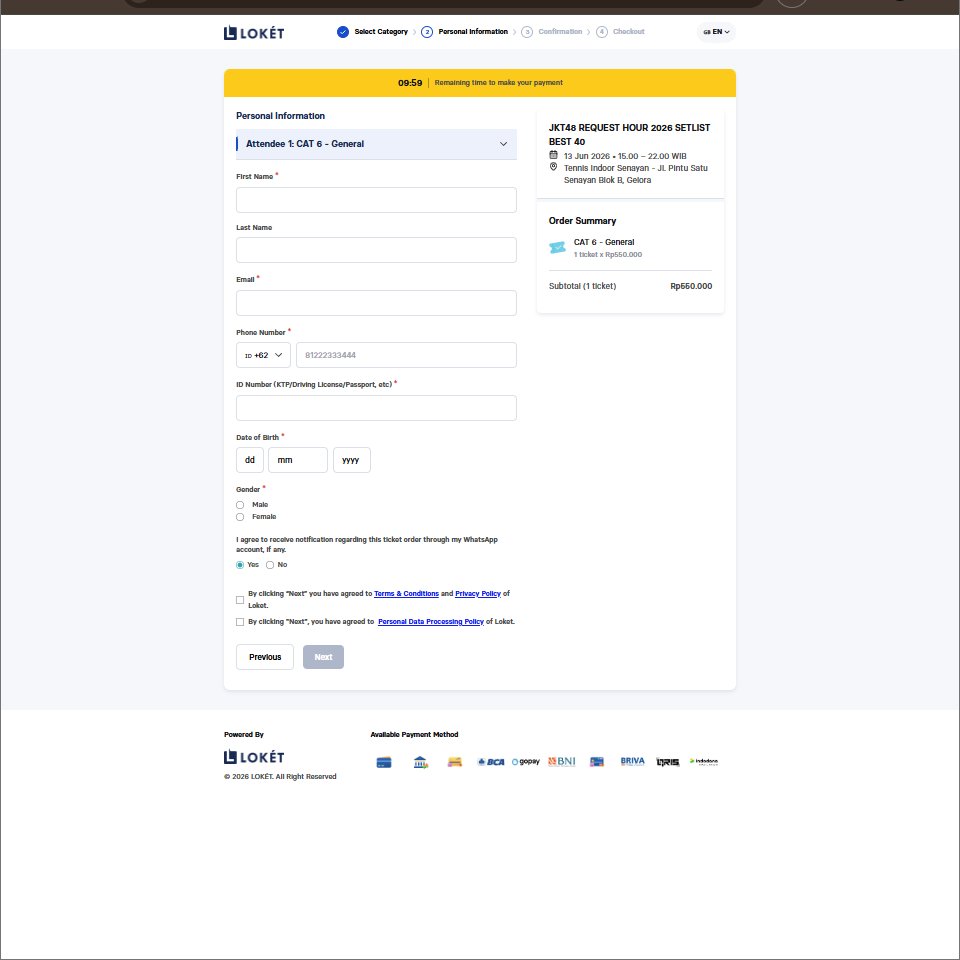Viewport: 960px width, 960px height.
Task: Click the step 4 Checkout circle icon
Action: tap(602, 32)
